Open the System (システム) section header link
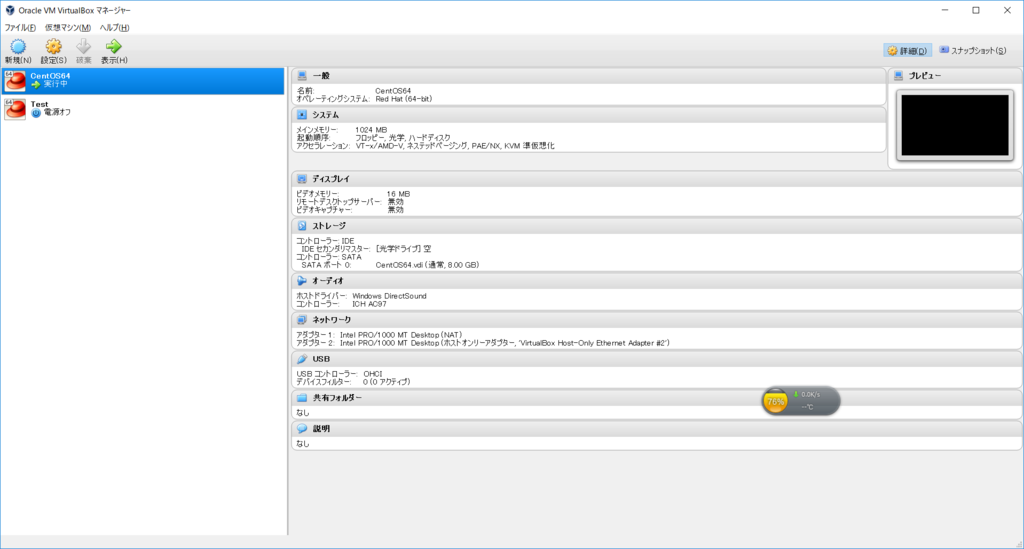This screenshot has width=1024, height=549. (325, 115)
